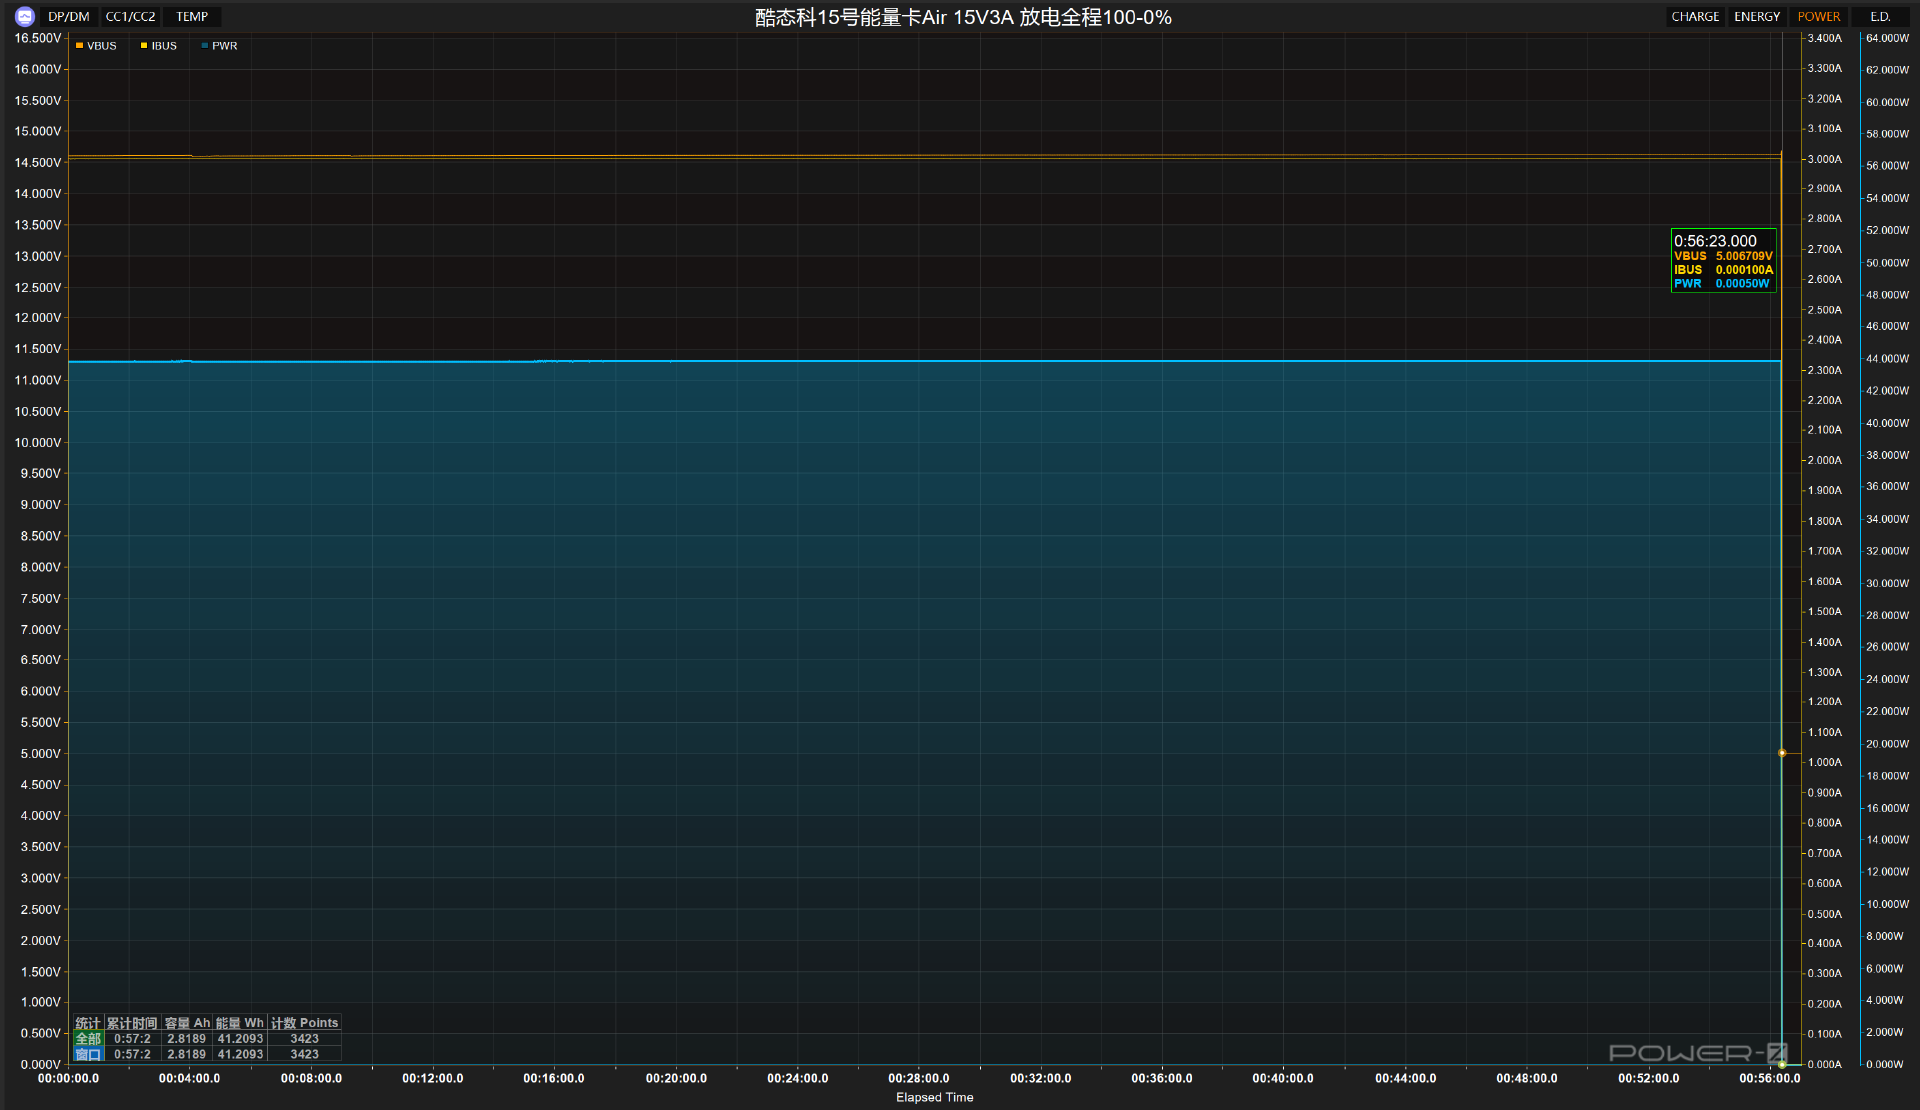Click the POWER-Z watermark logo

[1697, 1053]
